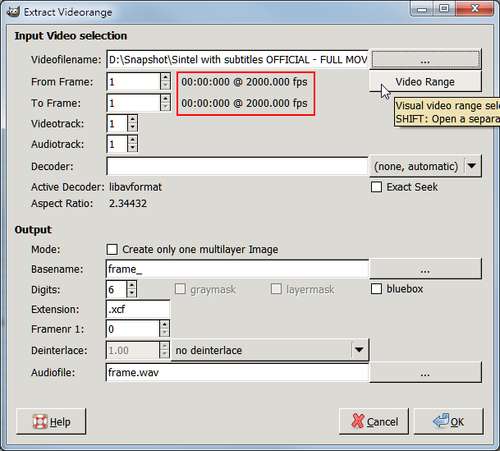The width and height of the screenshot is (500, 451).
Task: Click the GIMP Wilber icon in title bar
Action: [x=13, y=12]
